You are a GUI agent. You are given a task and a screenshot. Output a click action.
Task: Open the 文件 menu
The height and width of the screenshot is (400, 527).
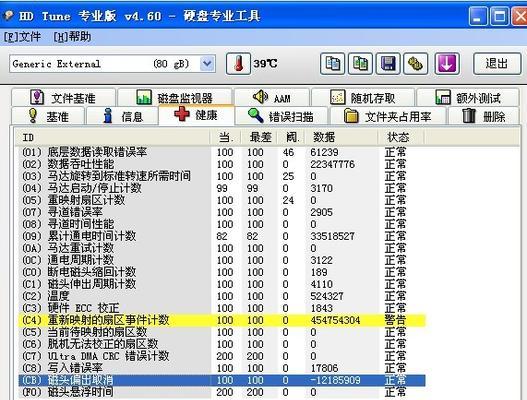(x=22, y=37)
